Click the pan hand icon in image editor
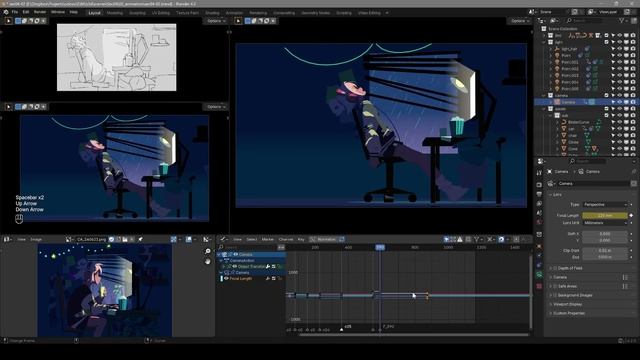Image resolution: width=640 pixels, height=360 pixels. 208,261
